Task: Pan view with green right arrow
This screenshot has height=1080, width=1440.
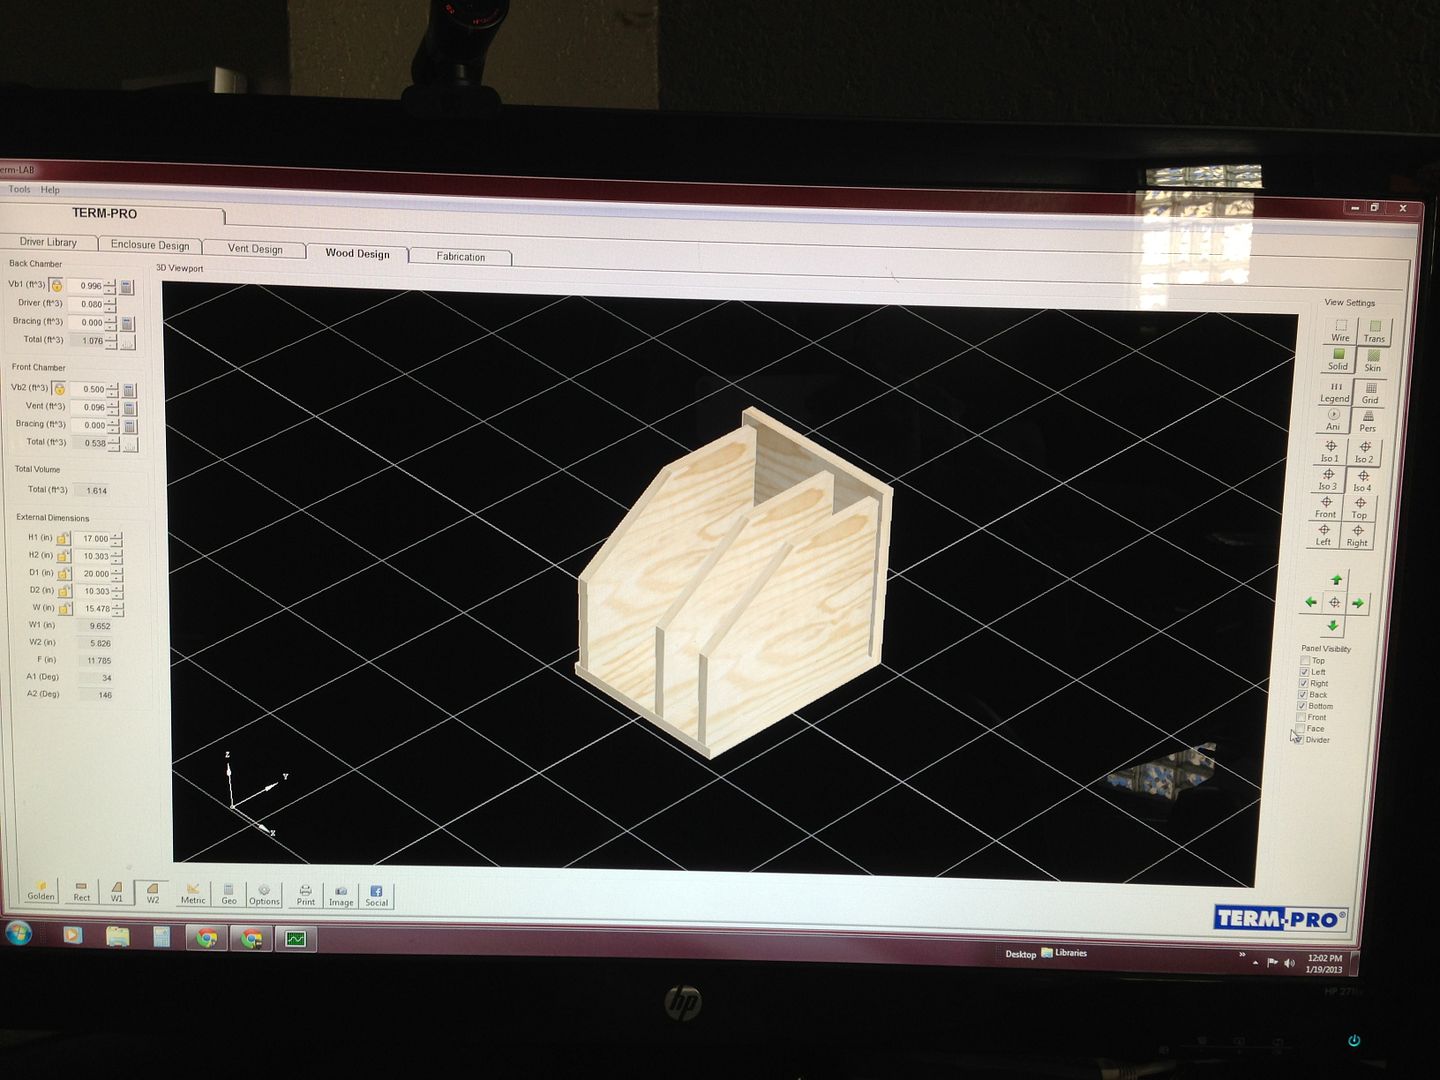Action: tap(1358, 603)
